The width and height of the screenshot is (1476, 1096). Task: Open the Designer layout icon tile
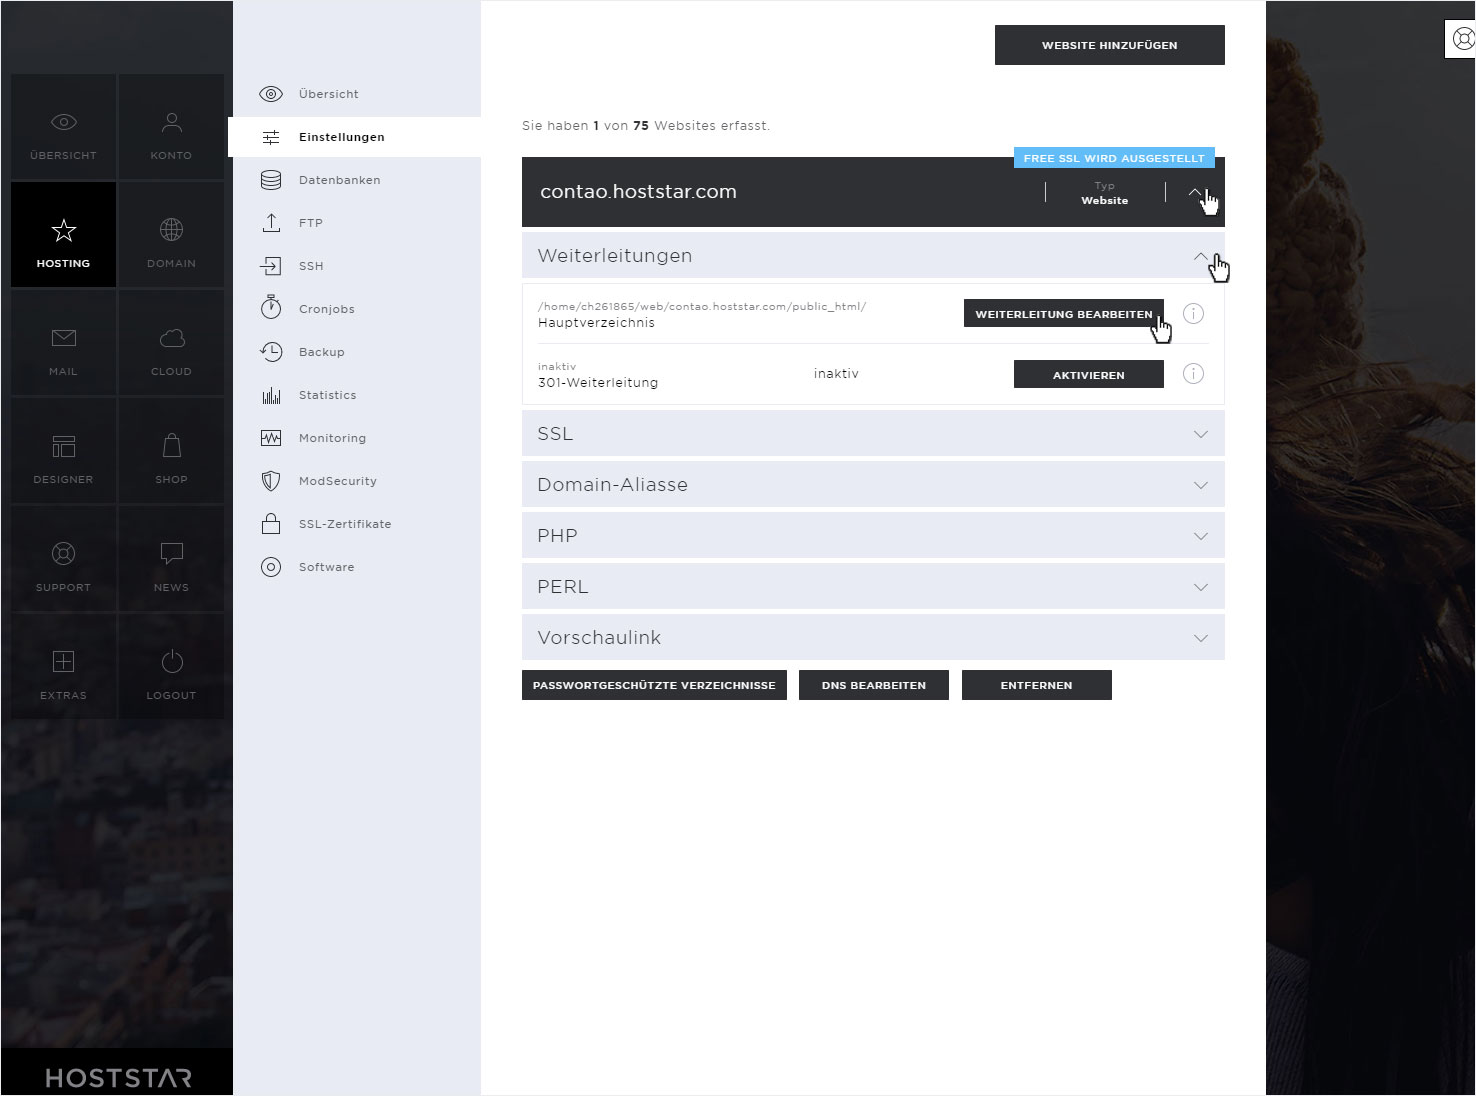click(x=64, y=451)
